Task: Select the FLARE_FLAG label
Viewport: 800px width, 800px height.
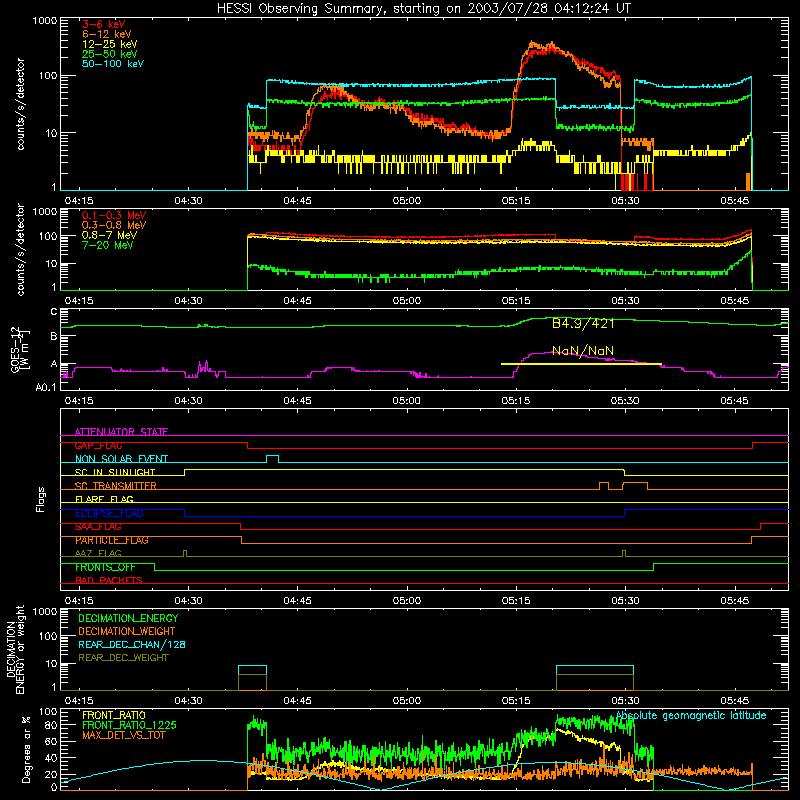Action: (104, 499)
